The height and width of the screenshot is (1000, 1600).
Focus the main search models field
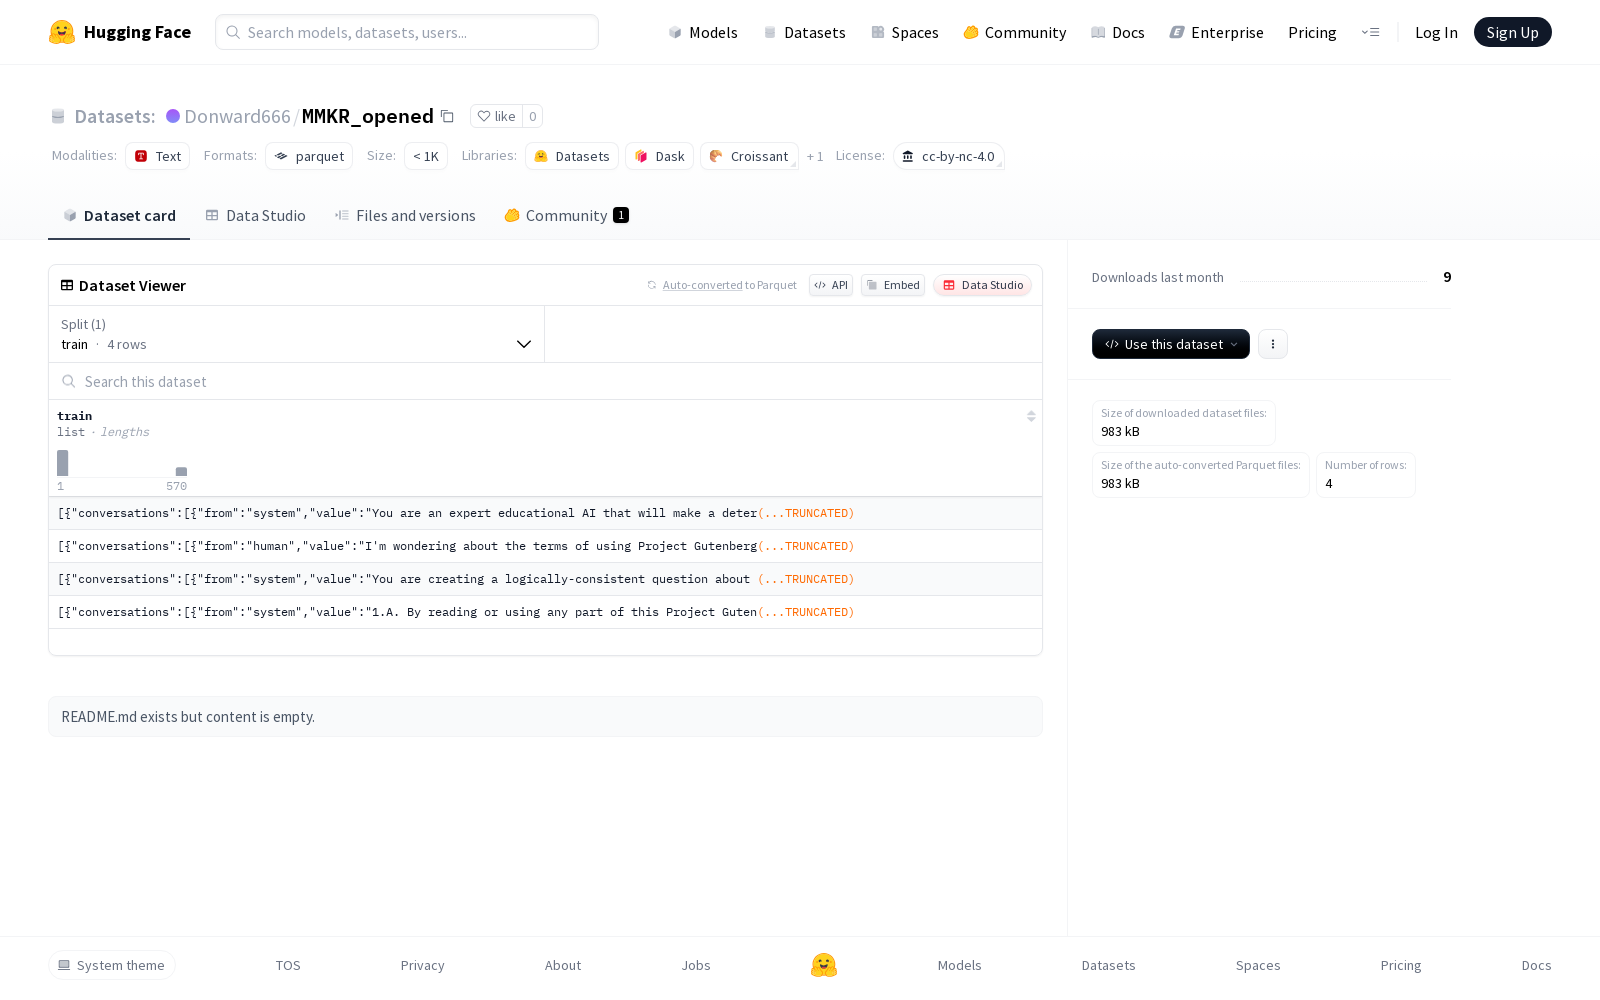407,32
